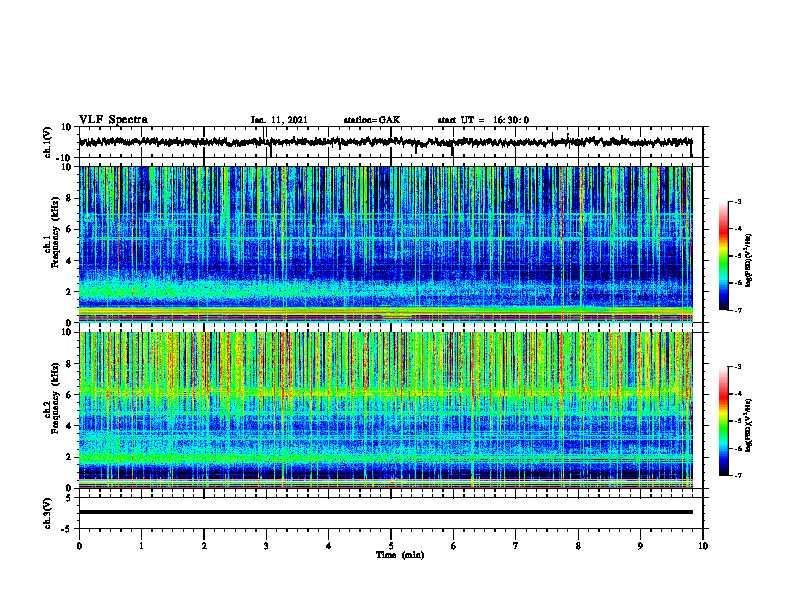Click the "8" kHz tick on ch.1 spectrogram
Viewport: 792px width, 612px height.
[x=70, y=198]
